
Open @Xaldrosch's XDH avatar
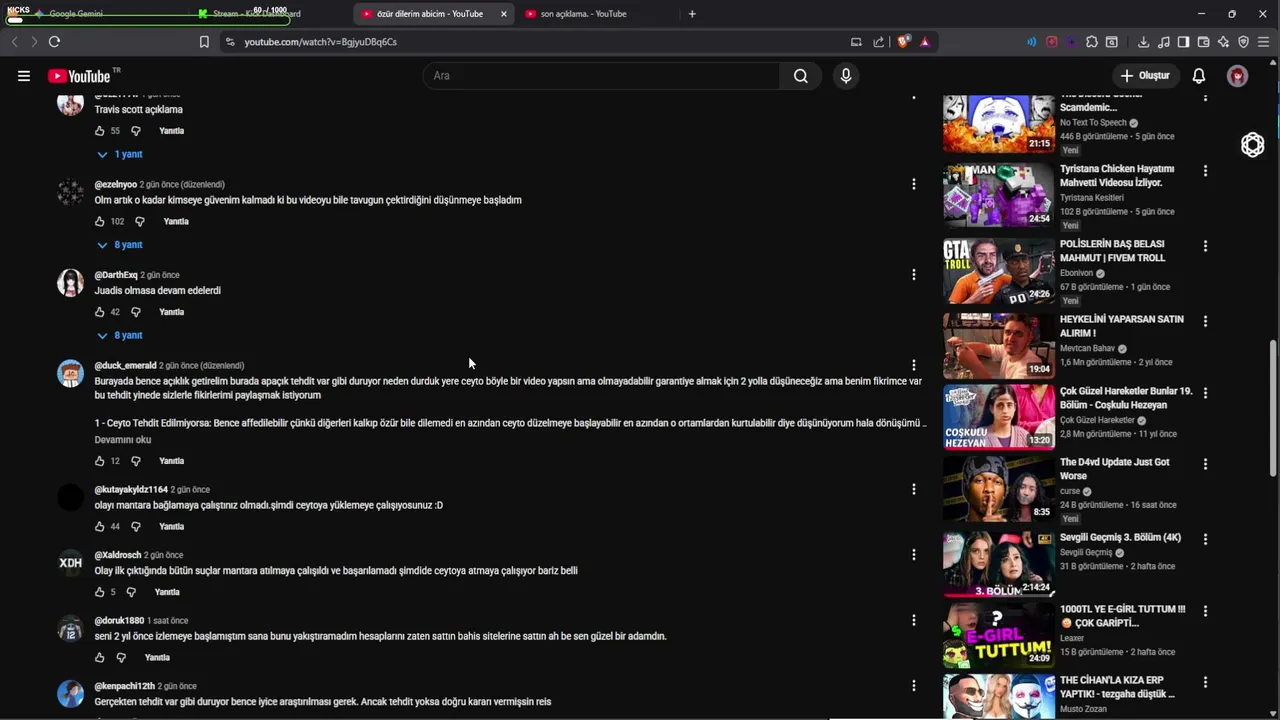70,563
